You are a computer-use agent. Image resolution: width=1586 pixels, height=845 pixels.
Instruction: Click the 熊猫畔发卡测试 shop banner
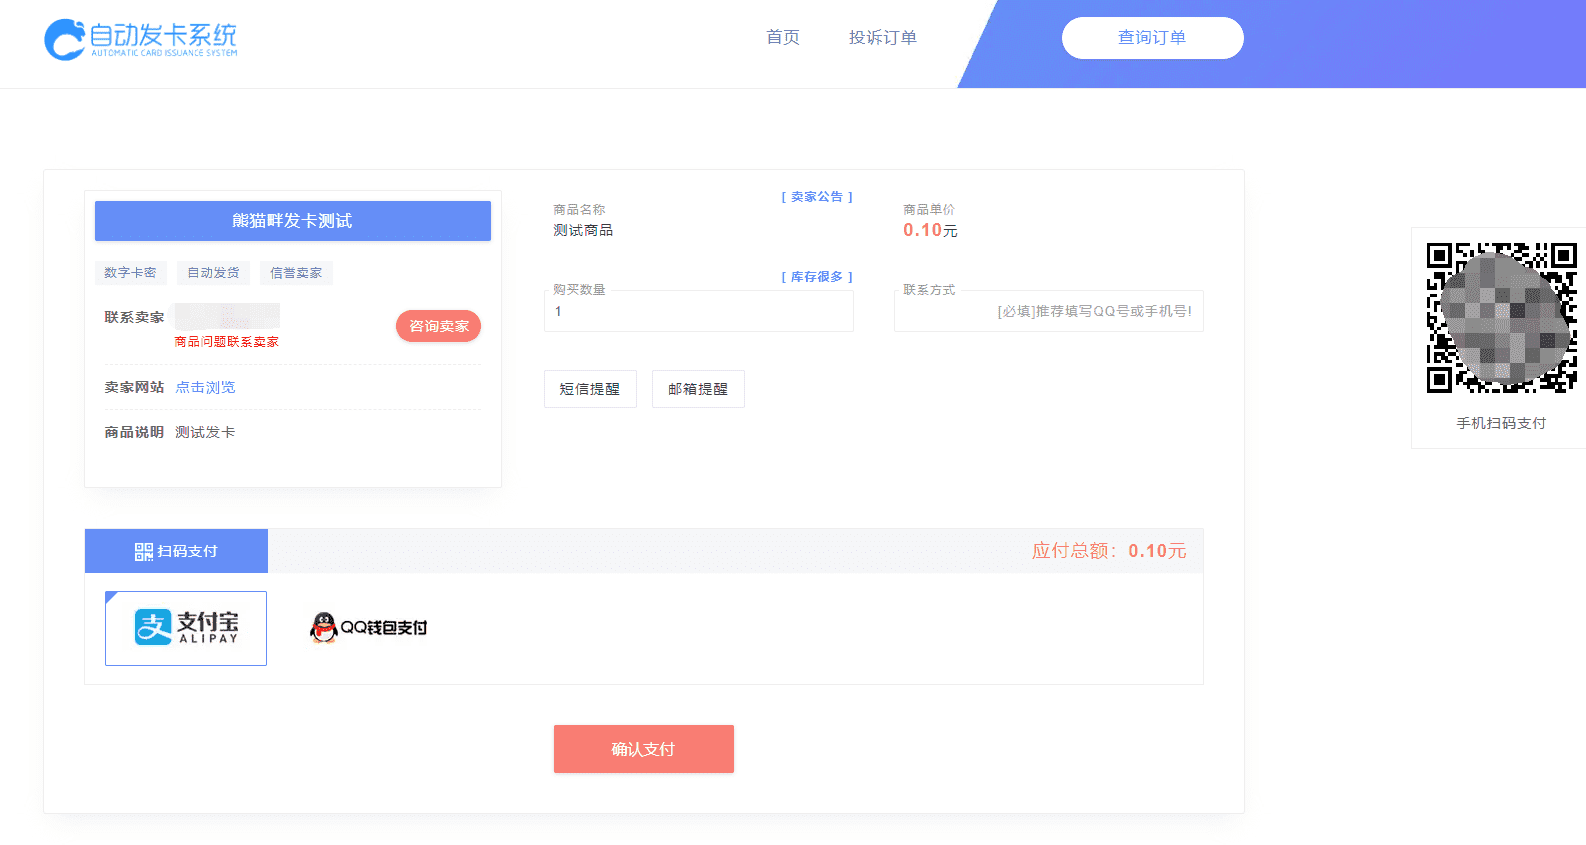293,221
